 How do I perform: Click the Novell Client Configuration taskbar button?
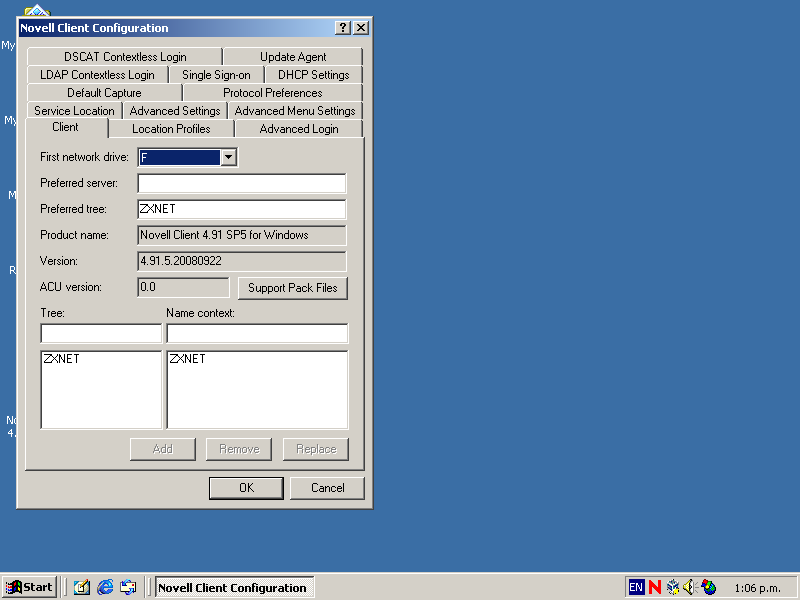[x=234, y=587]
